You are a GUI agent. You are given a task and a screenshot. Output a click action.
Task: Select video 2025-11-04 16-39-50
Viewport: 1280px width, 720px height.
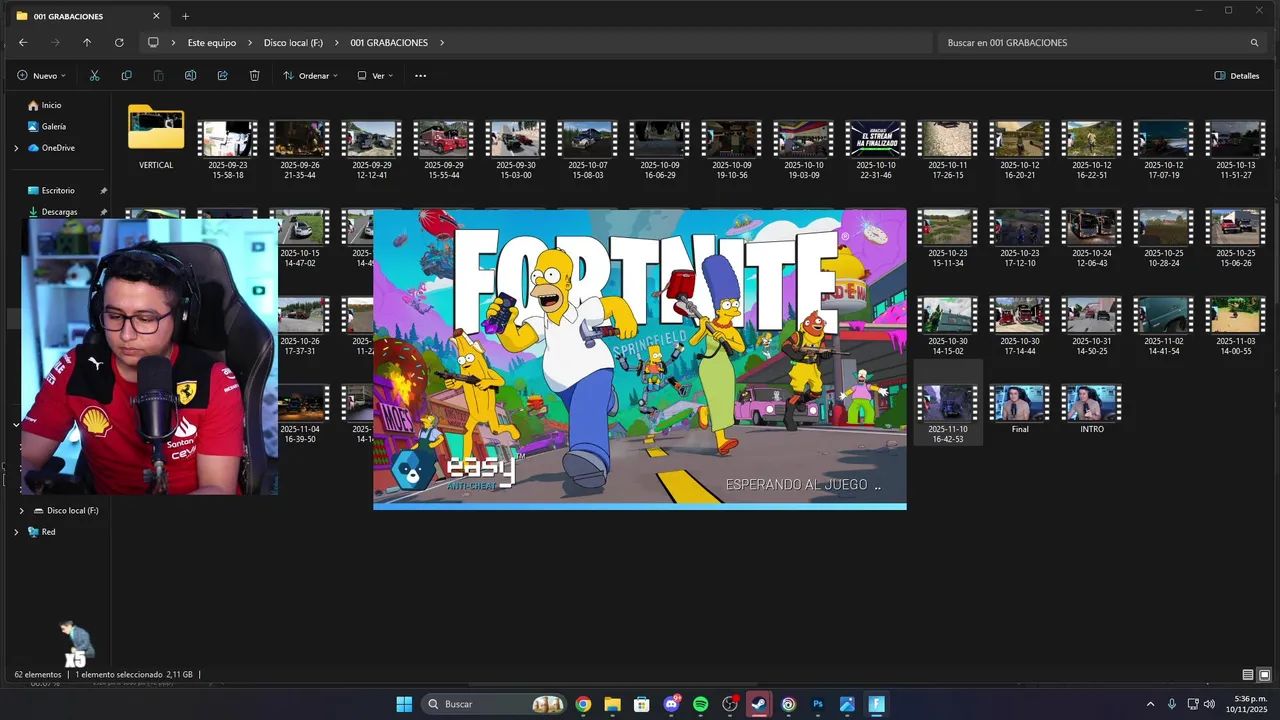click(300, 414)
